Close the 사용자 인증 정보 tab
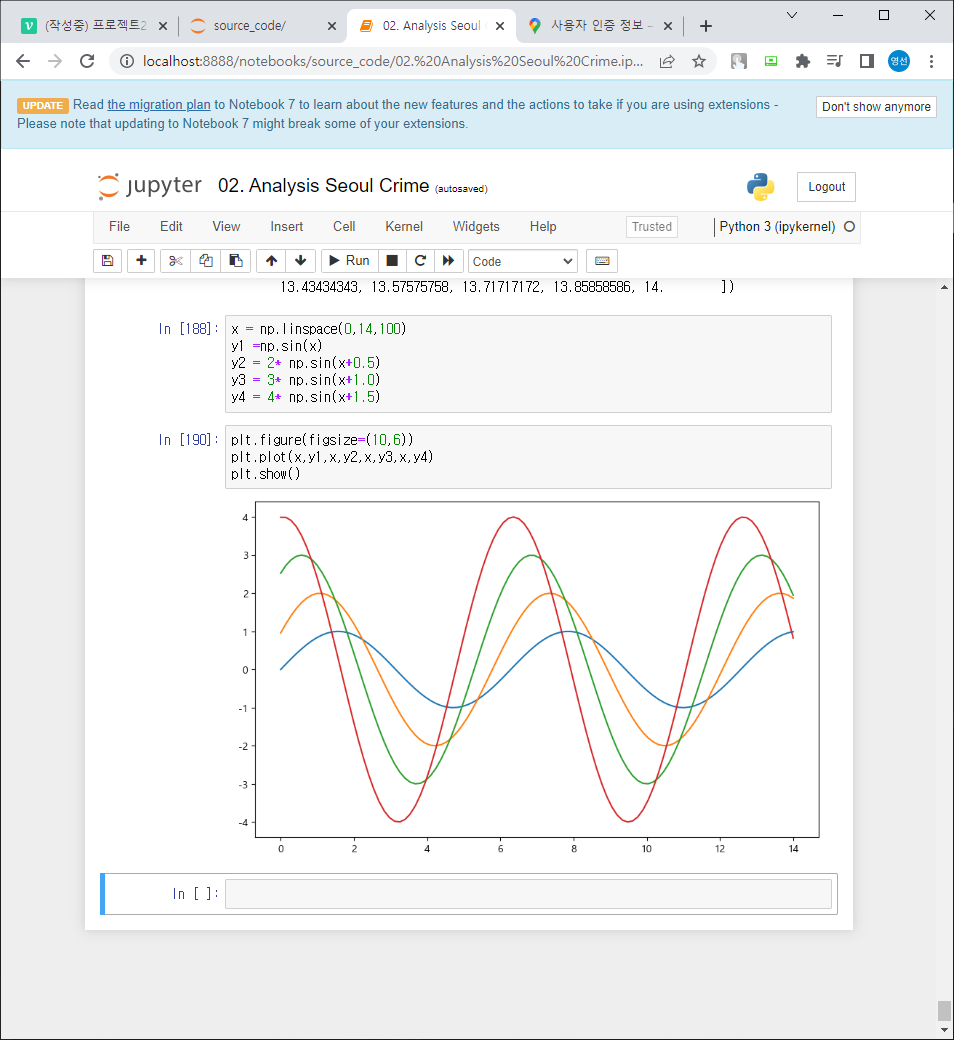This screenshot has width=954, height=1040. click(668, 26)
